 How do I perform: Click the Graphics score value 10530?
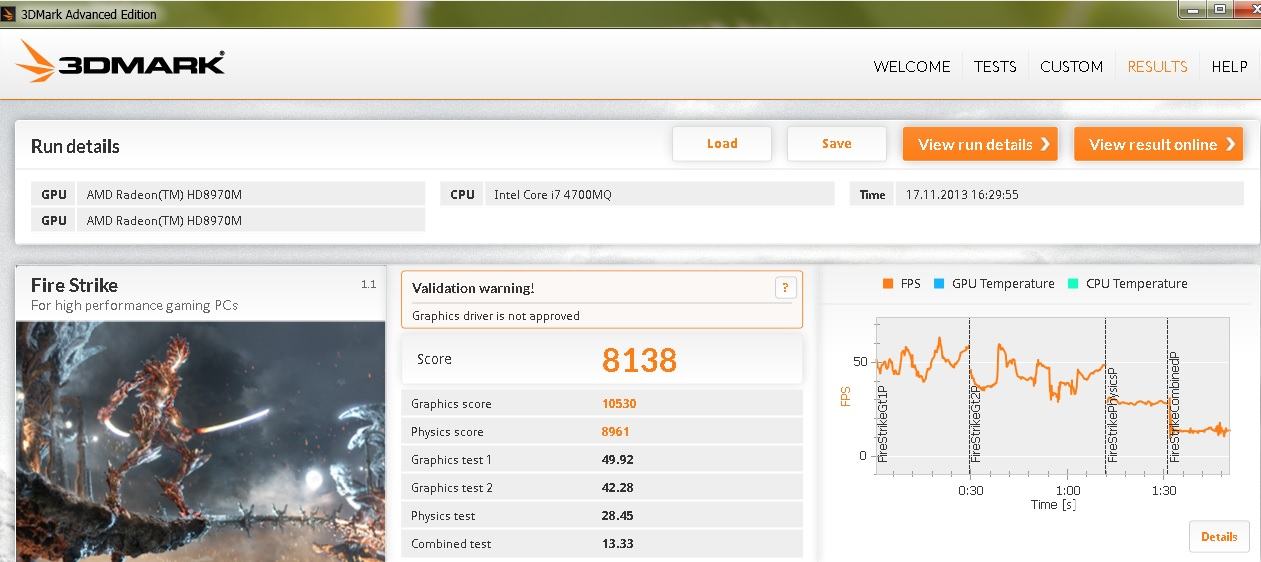tap(619, 404)
